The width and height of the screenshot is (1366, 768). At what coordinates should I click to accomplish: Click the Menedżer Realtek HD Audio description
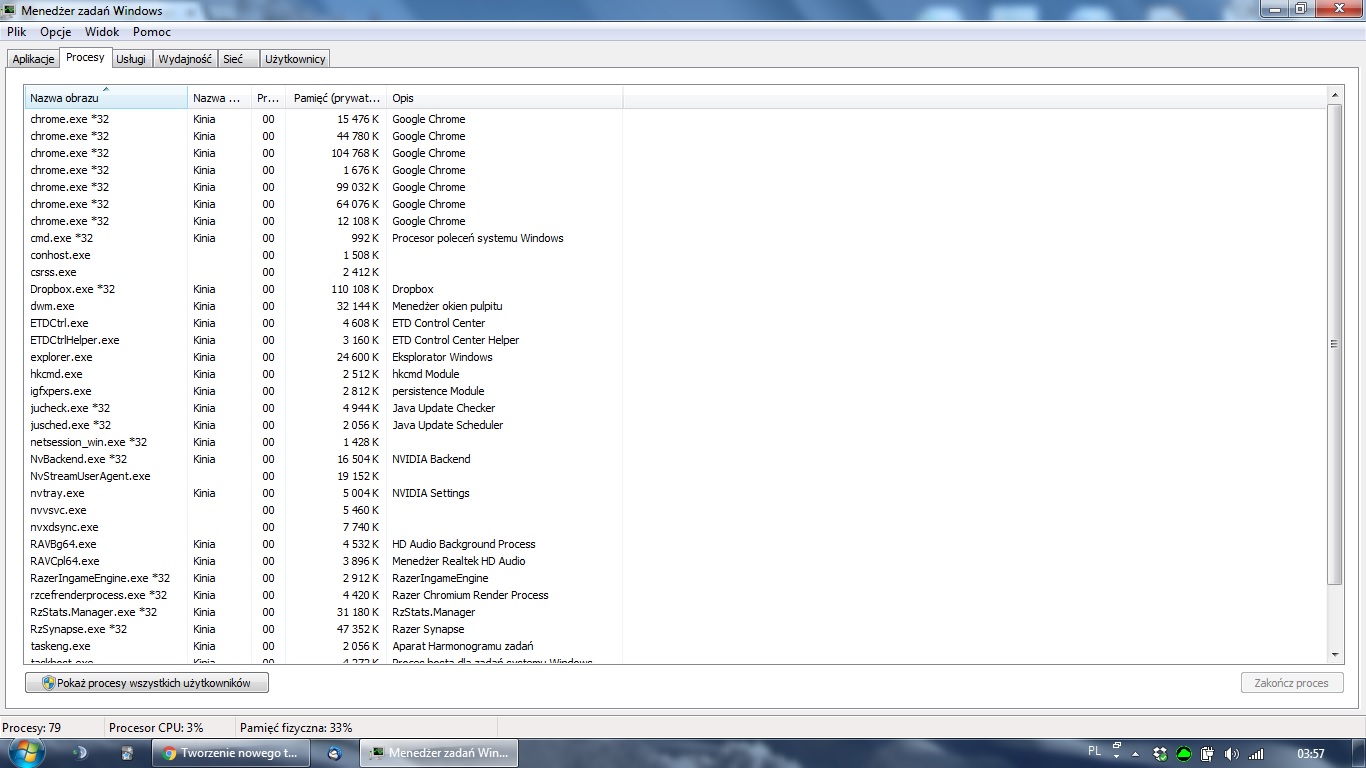click(x=458, y=561)
